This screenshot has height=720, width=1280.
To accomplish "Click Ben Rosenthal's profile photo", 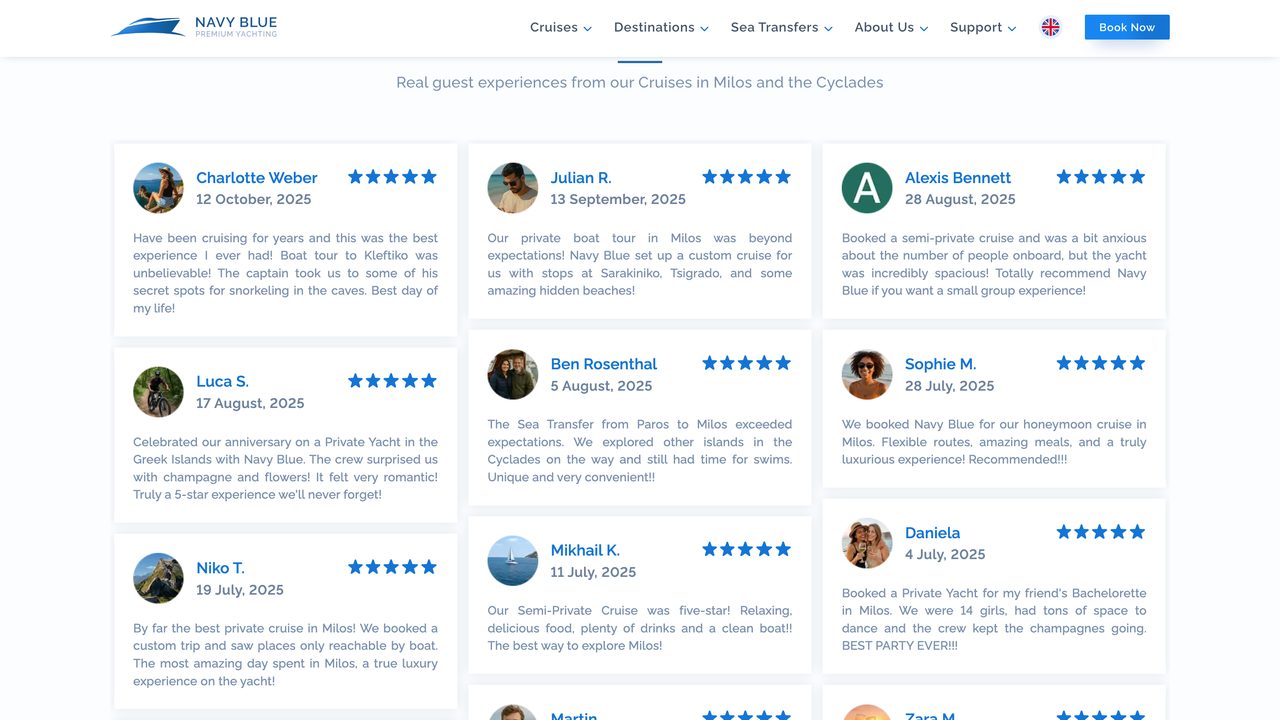I will (x=513, y=375).
